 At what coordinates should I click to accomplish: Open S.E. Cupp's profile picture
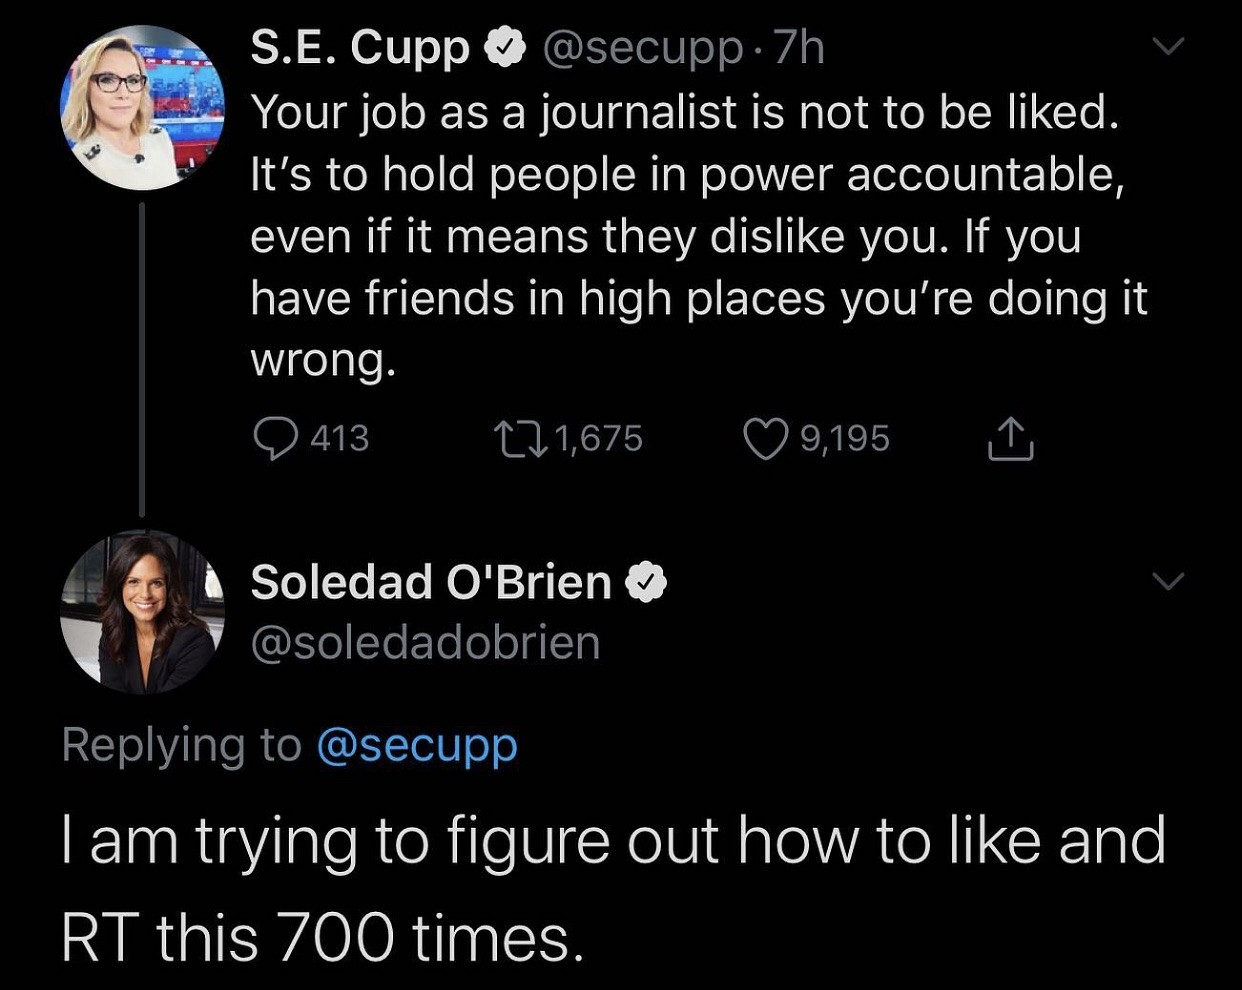click(x=142, y=108)
